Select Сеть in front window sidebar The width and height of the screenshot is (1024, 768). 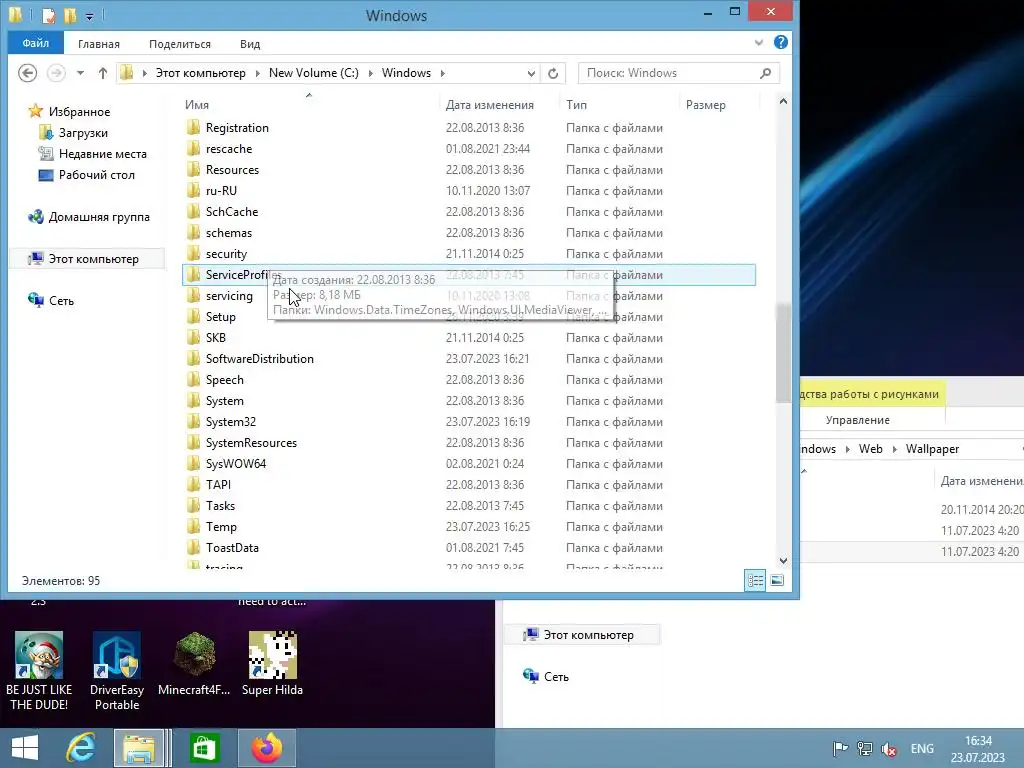[x=61, y=300]
